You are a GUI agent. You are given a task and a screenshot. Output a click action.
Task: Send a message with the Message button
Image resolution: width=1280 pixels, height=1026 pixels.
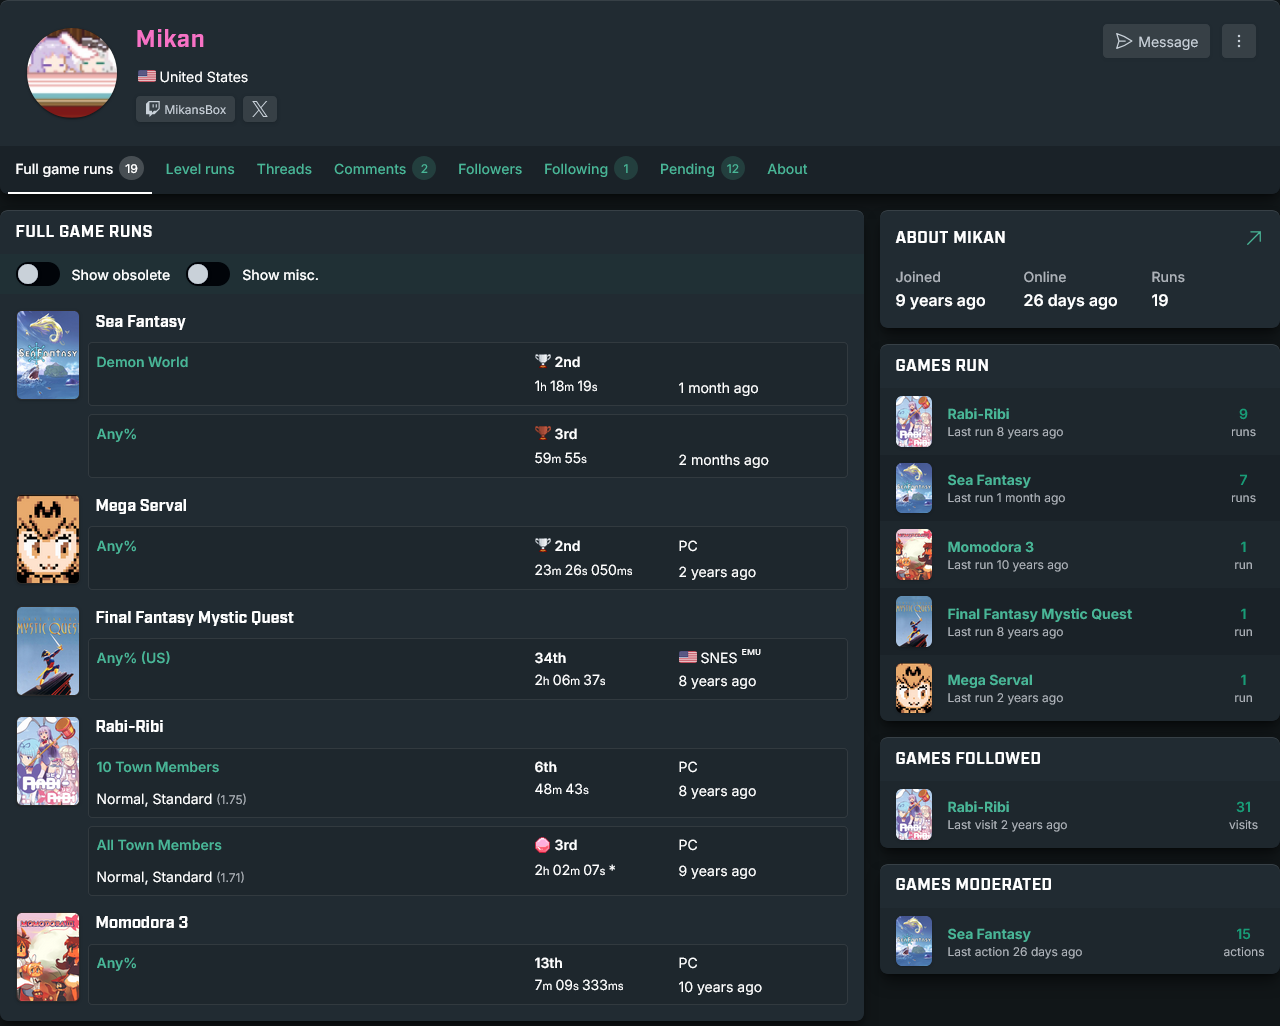1156,41
